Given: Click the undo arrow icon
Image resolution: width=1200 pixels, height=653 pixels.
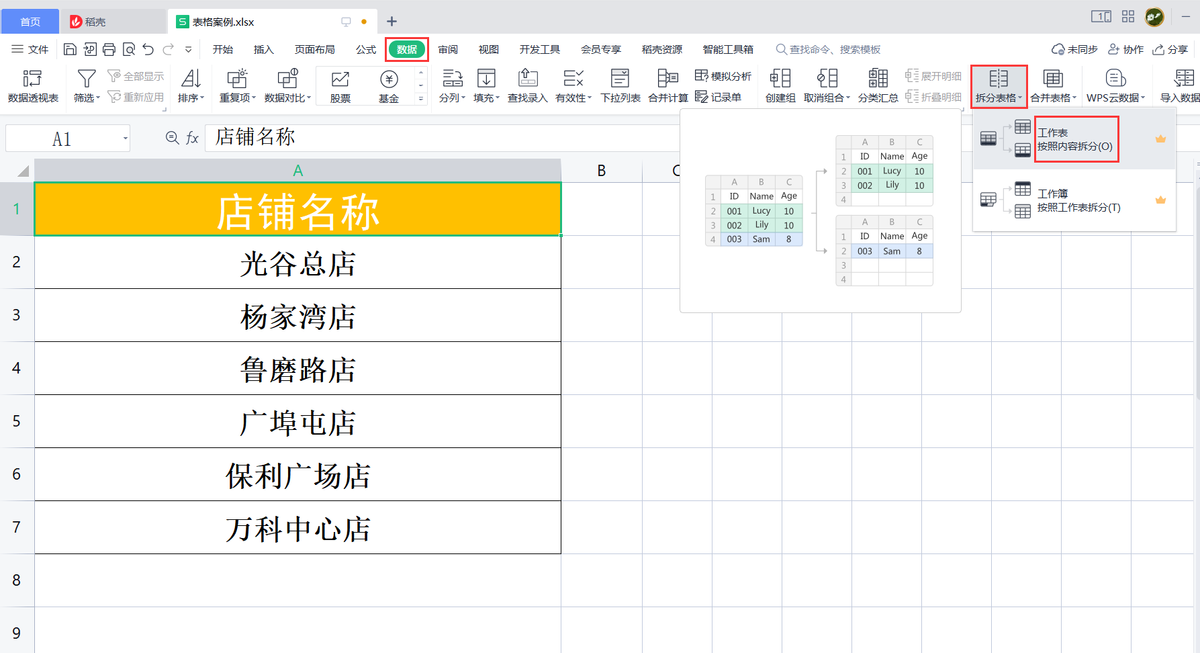Looking at the screenshot, I should click(148, 49).
